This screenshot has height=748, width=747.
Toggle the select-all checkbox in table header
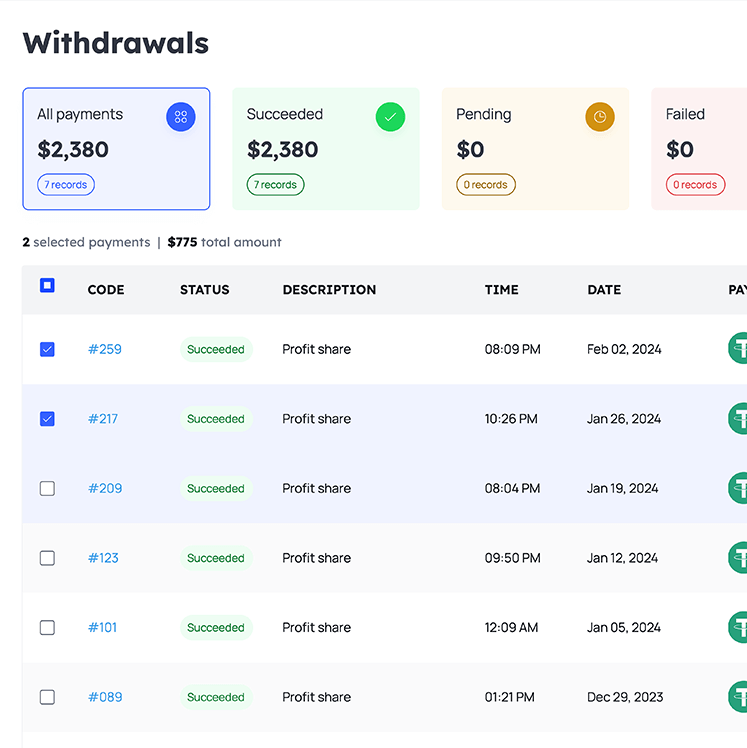[47, 286]
